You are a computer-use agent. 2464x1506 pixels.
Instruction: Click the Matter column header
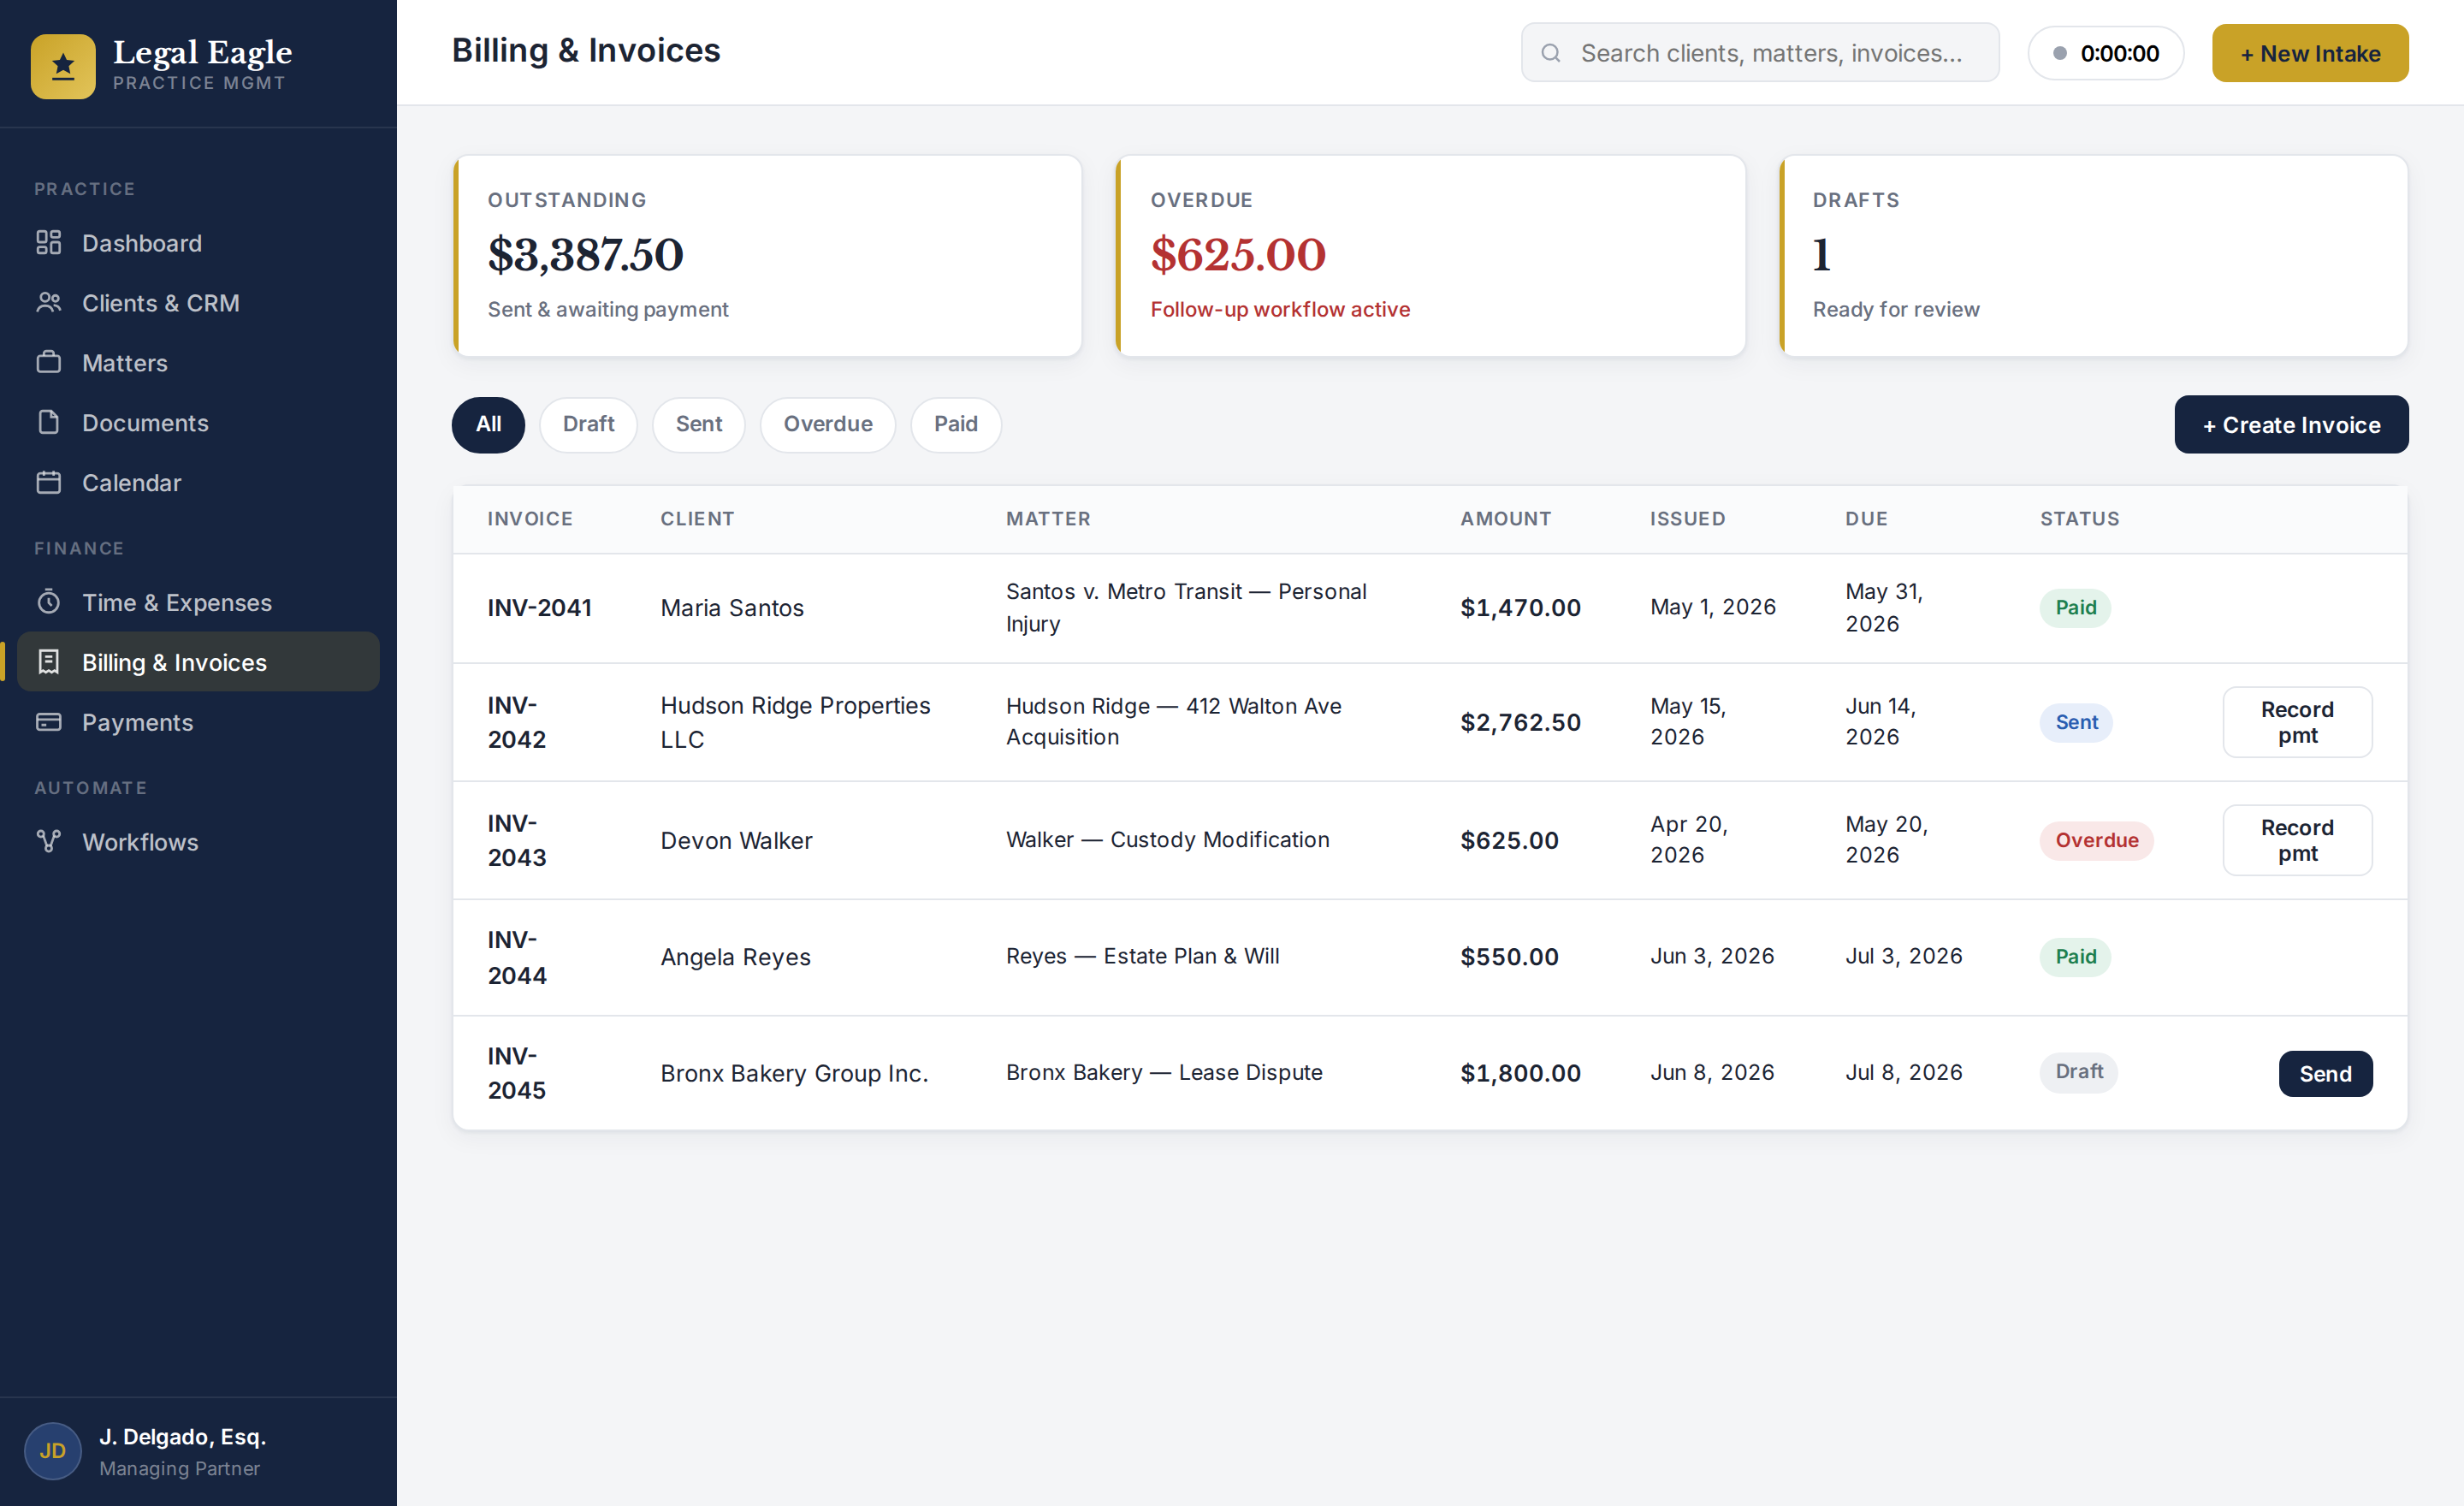(x=1048, y=518)
